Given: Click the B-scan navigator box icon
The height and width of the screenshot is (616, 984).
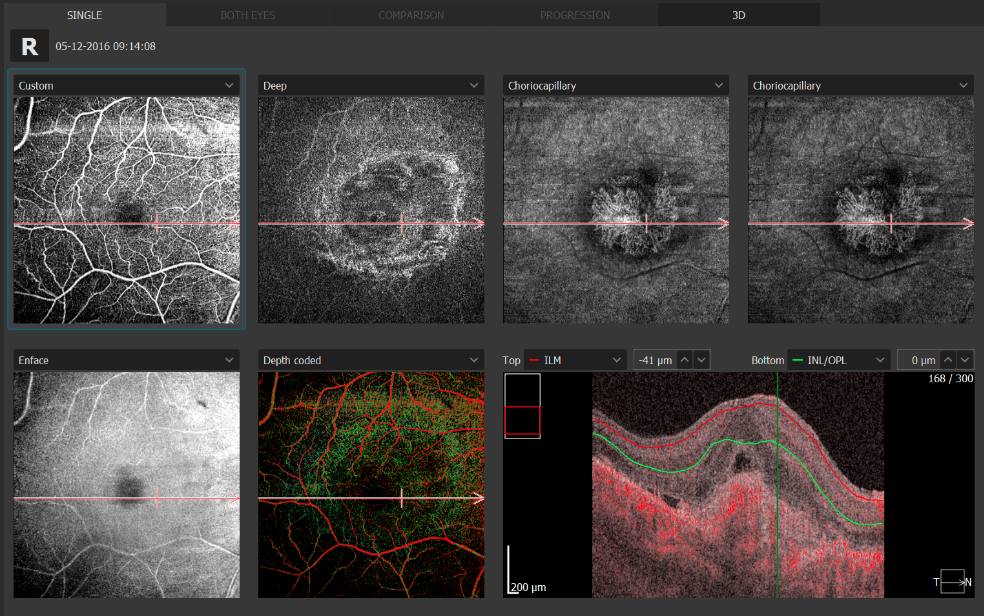Looking at the screenshot, I should [522, 406].
